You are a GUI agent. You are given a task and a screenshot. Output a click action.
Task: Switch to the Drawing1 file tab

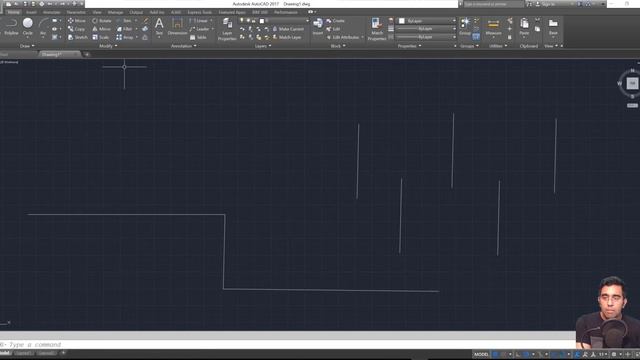tap(59, 54)
